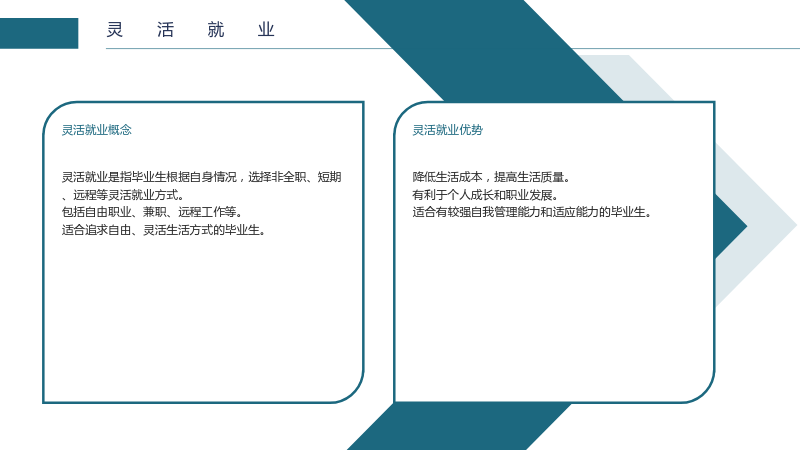
Task: Select the heading 灵活就业概念
Action: [x=96, y=130]
